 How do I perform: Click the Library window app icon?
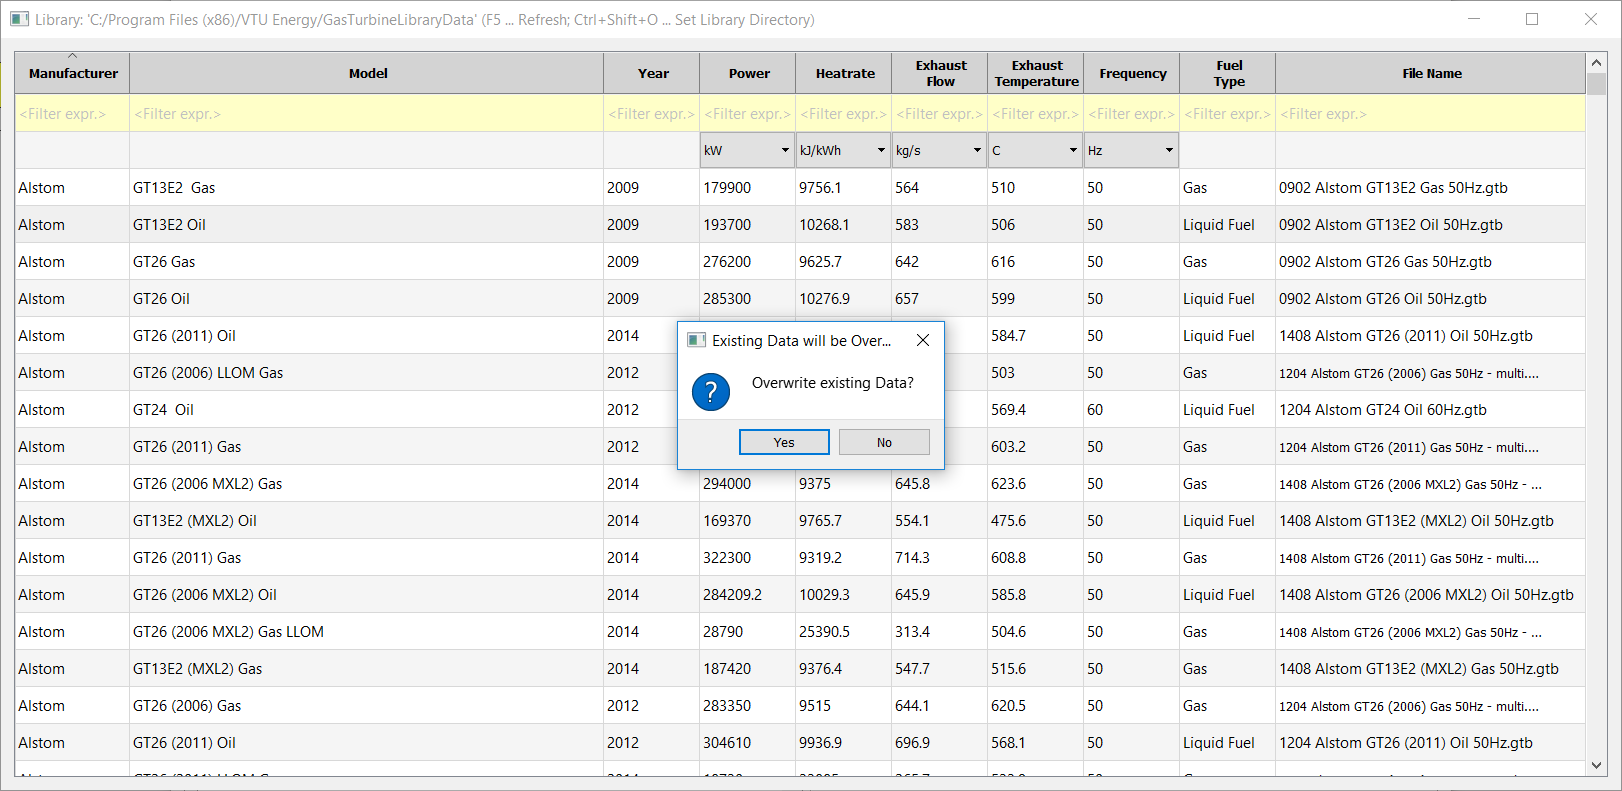[x=19, y=19]
